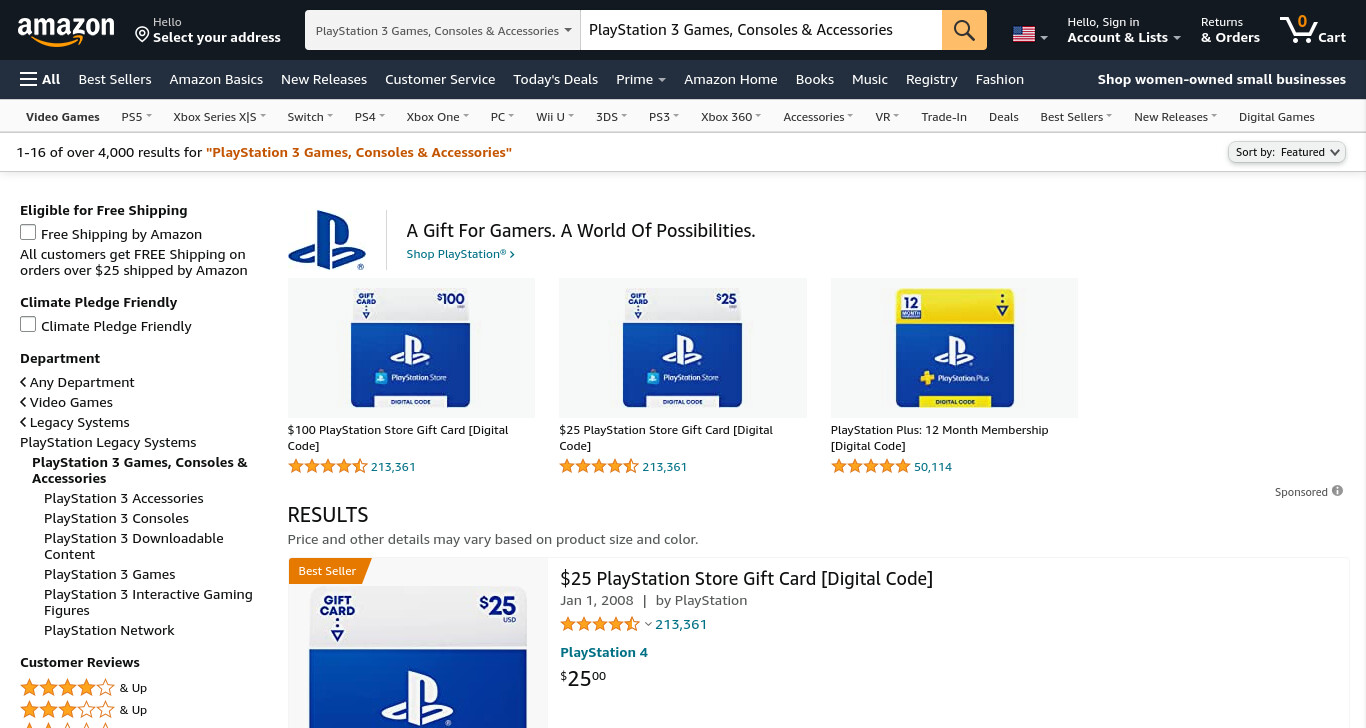Click the Sponsored info icon

(1337, 492)
